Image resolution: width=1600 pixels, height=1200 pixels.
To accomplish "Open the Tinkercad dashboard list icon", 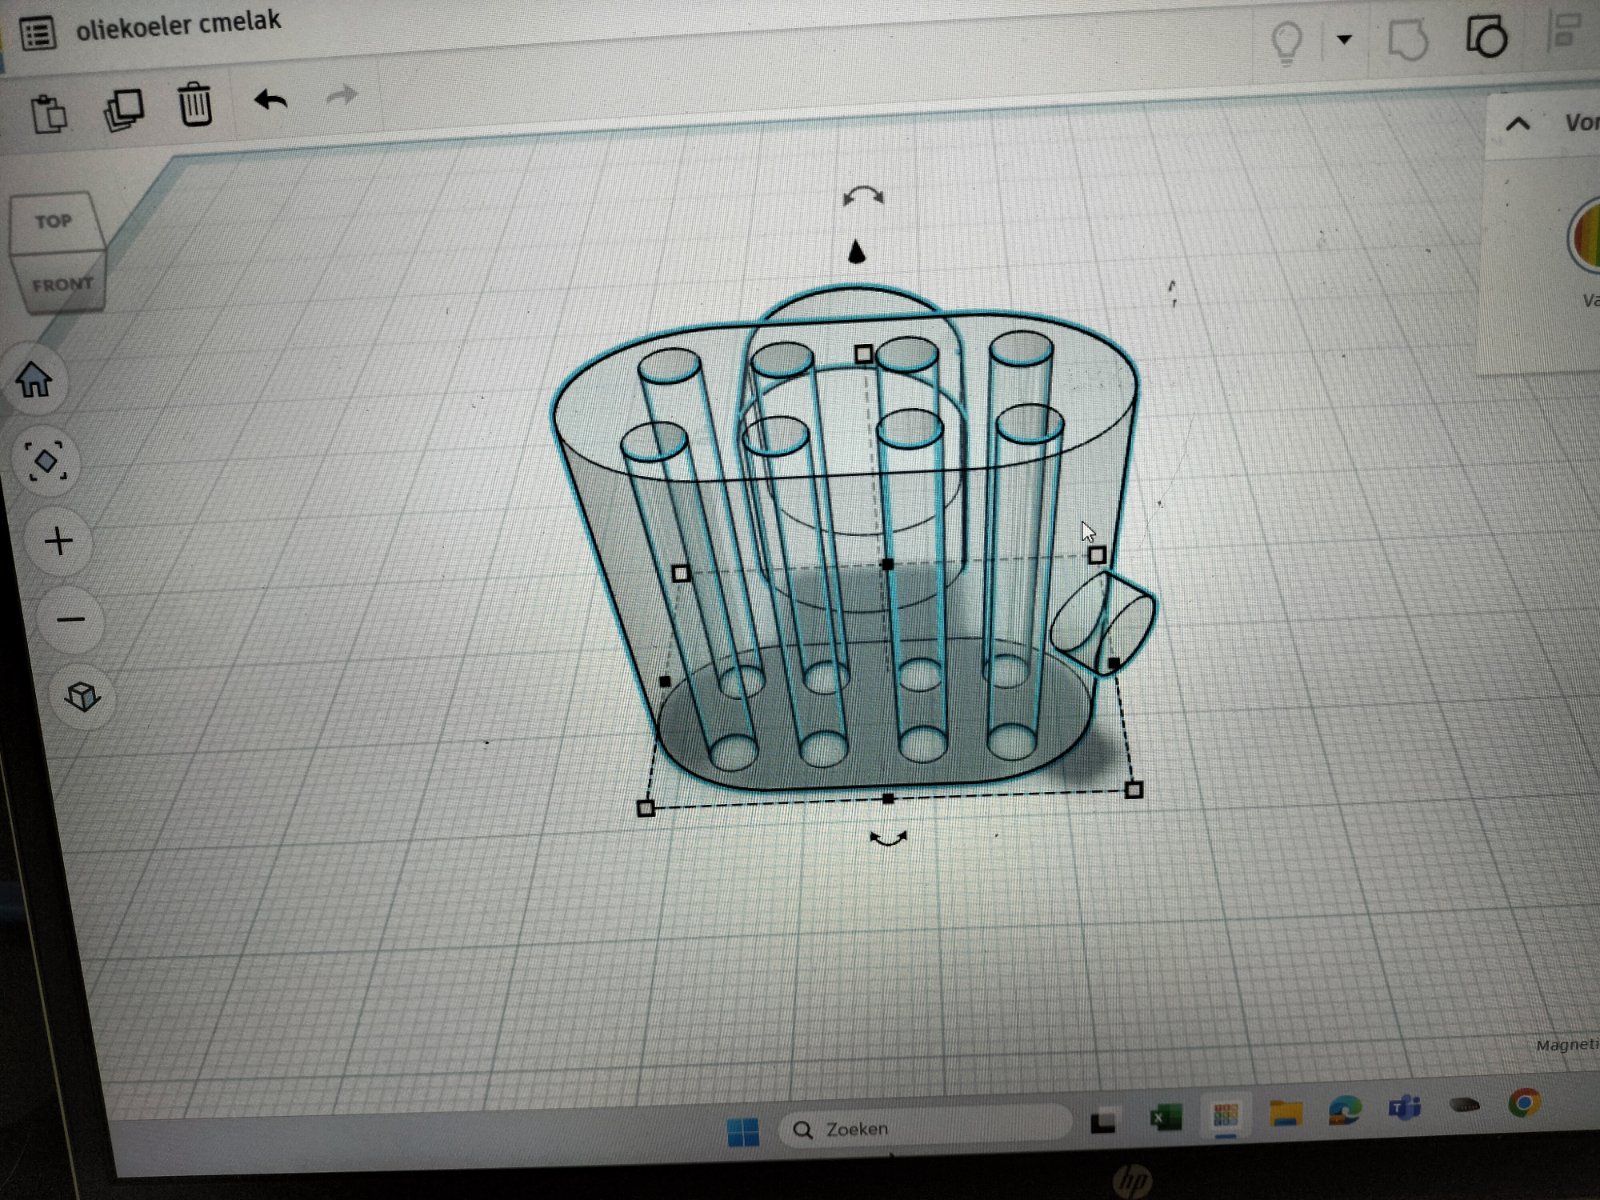I will [38, 34].
